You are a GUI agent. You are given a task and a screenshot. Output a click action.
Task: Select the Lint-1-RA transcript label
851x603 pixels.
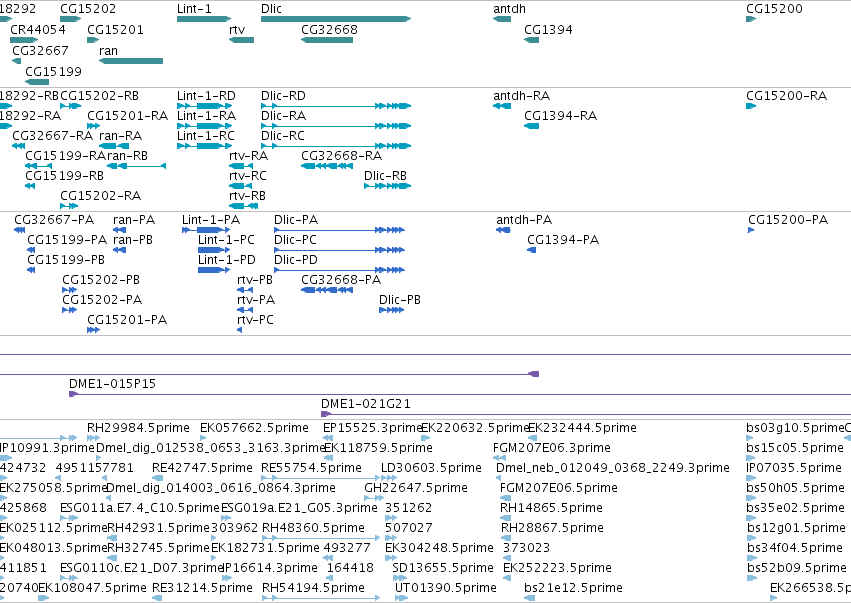[206, 116]
